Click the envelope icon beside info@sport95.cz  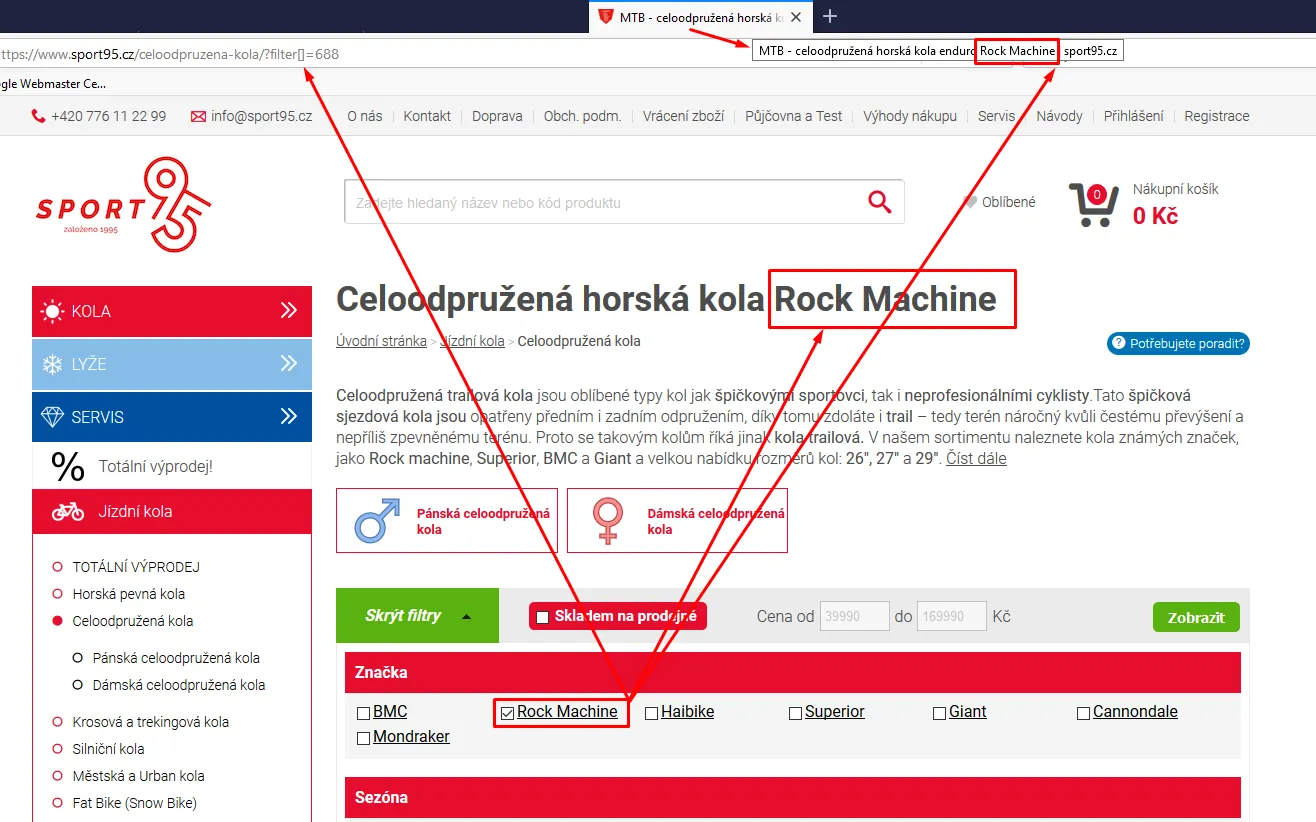197,115
